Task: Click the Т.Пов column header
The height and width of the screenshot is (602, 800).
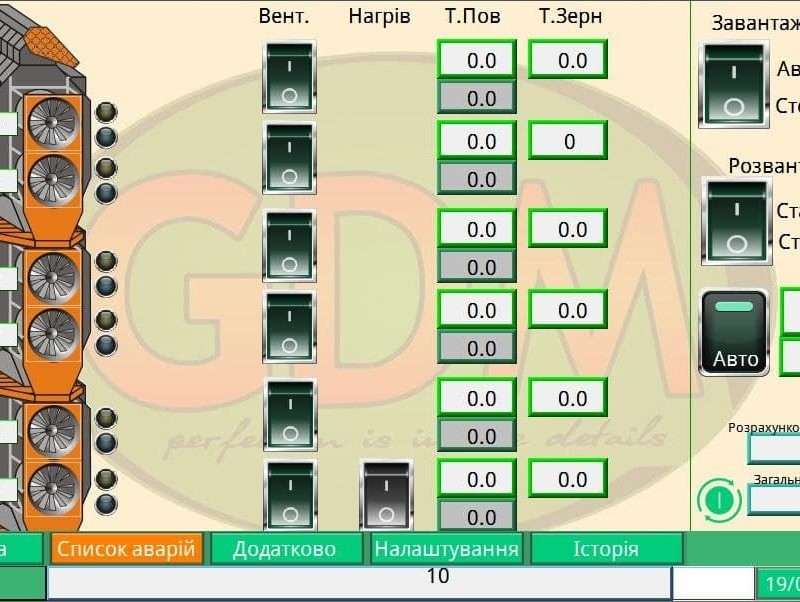Action: click(x=472, y=17)
